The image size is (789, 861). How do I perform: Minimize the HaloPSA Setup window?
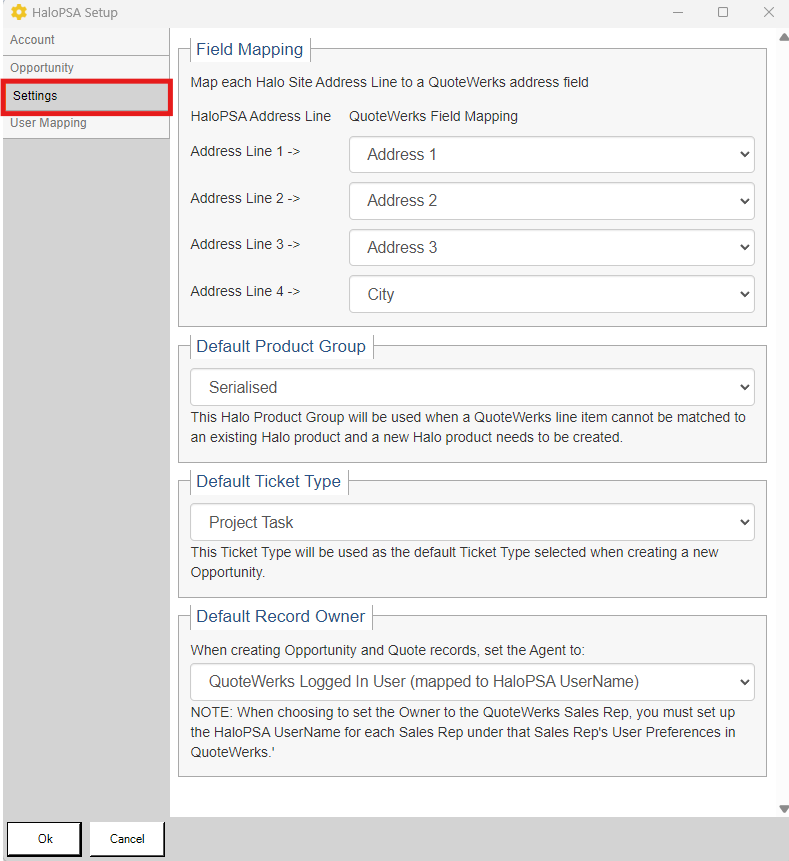(678, 12)
